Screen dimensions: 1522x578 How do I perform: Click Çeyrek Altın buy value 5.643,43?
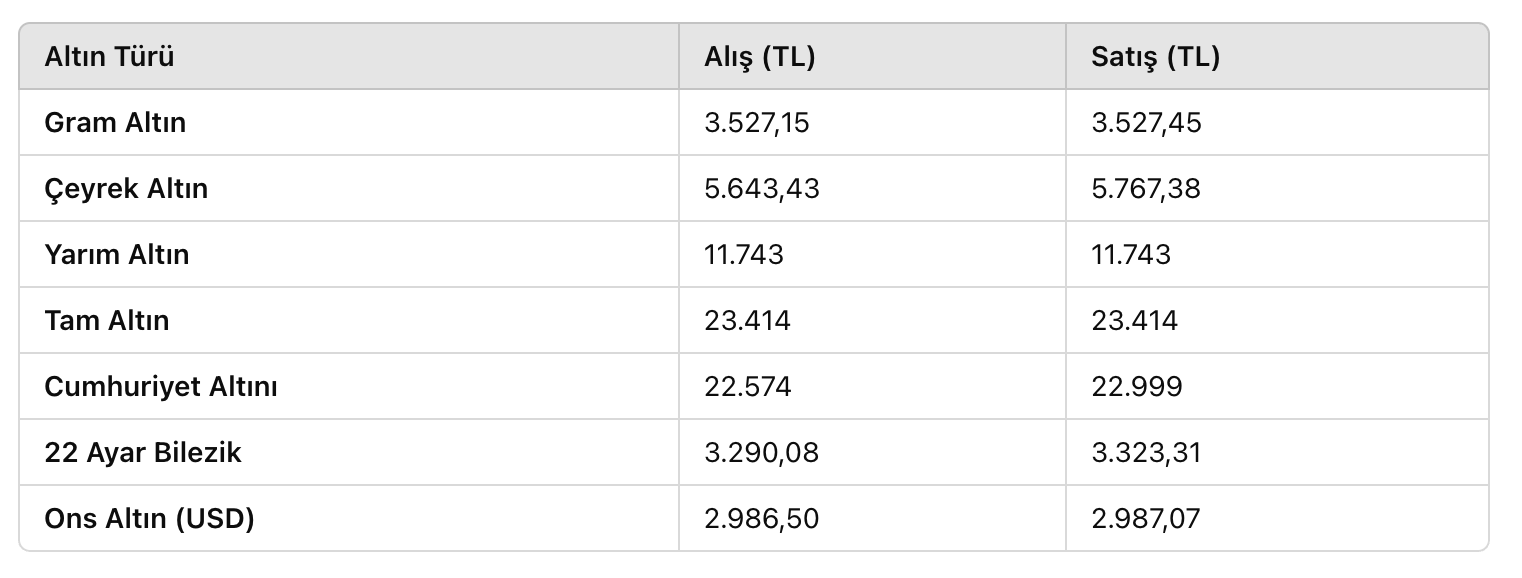[762, 189]
